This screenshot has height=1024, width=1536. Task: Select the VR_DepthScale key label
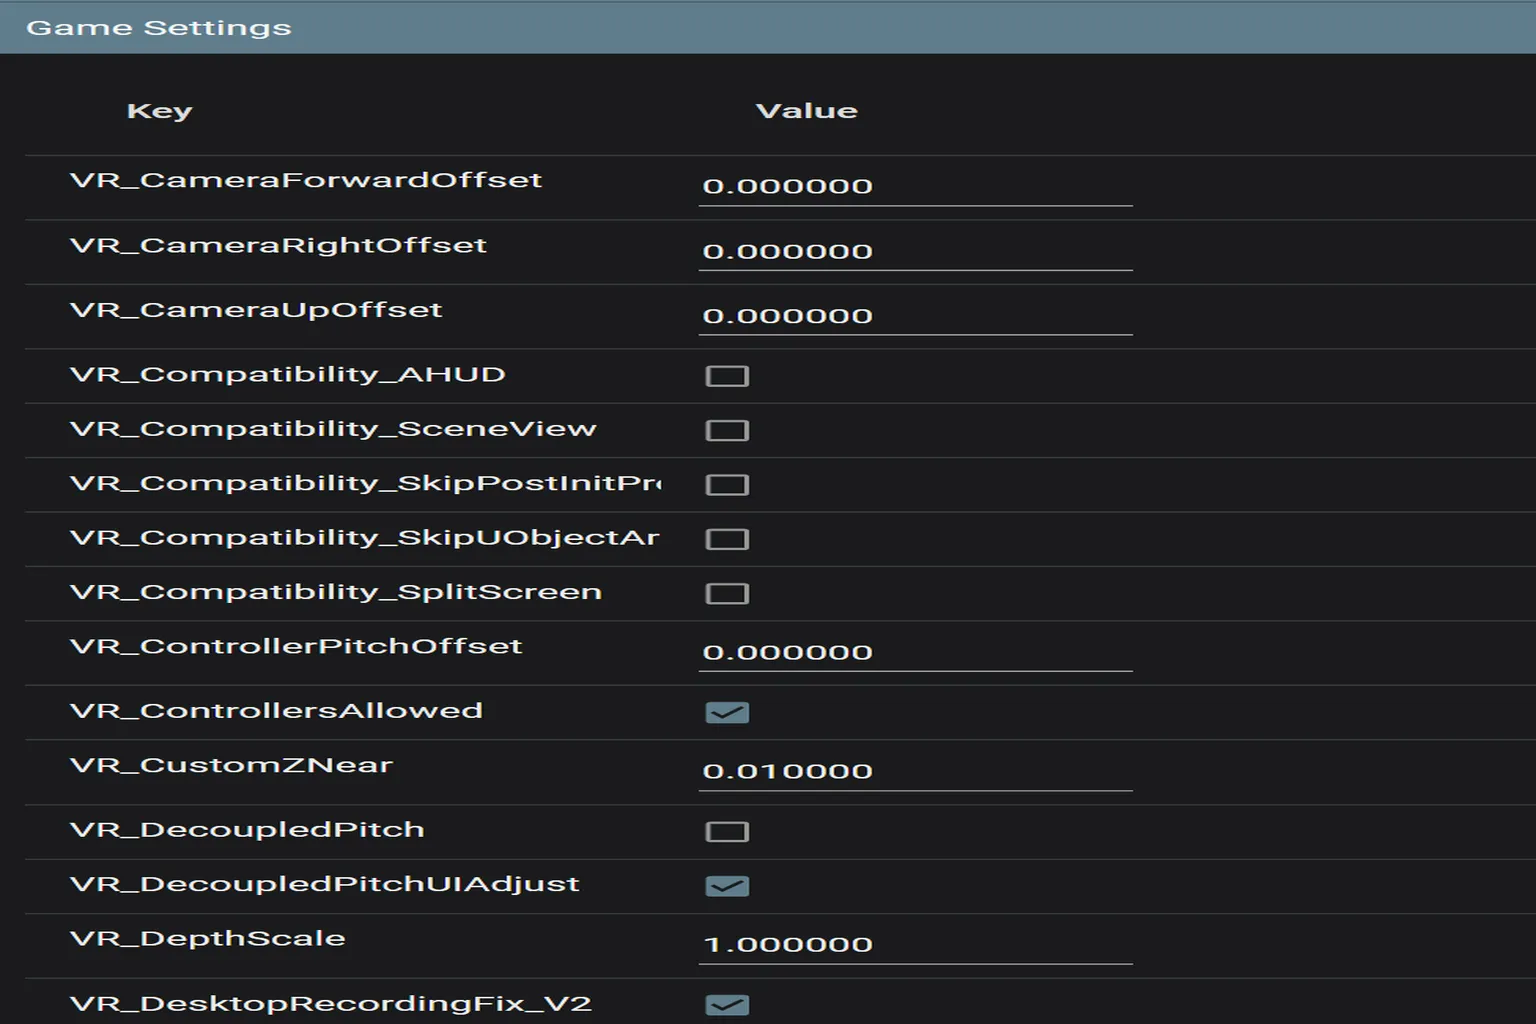point(208,939)
